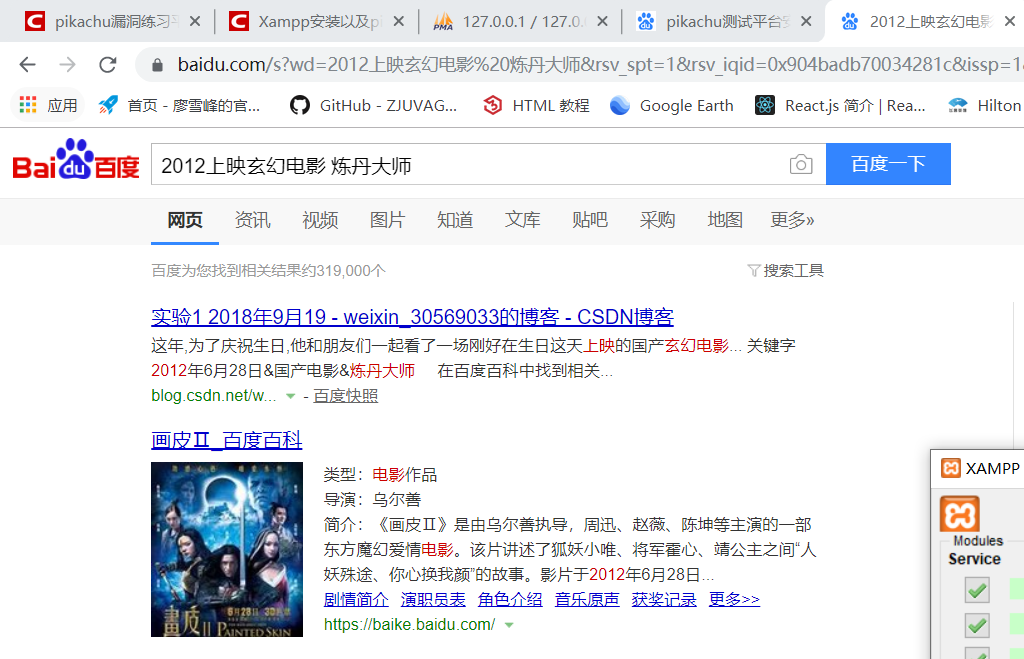
Task: Open CSDN博客 实验1 search result
Action: (x=412, y=317)
